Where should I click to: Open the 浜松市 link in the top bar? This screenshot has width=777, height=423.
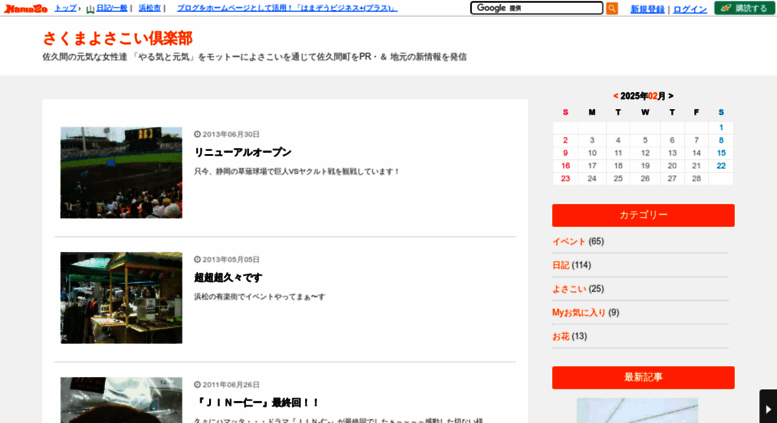pyautogui.click(x=150, y=8)
